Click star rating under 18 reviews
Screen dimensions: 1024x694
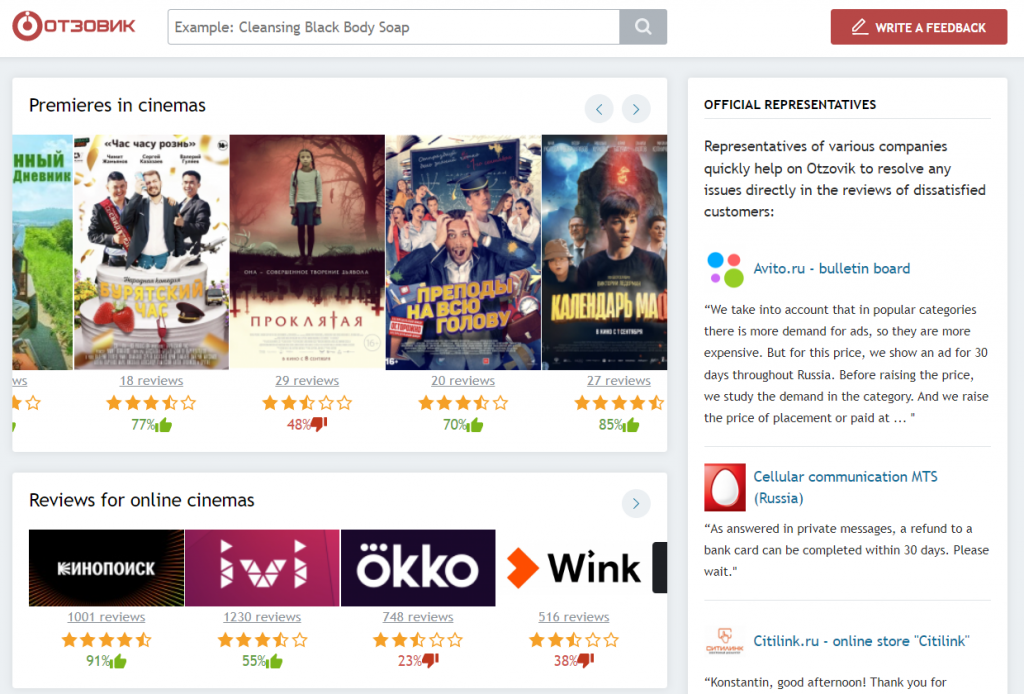pos(152,403)
